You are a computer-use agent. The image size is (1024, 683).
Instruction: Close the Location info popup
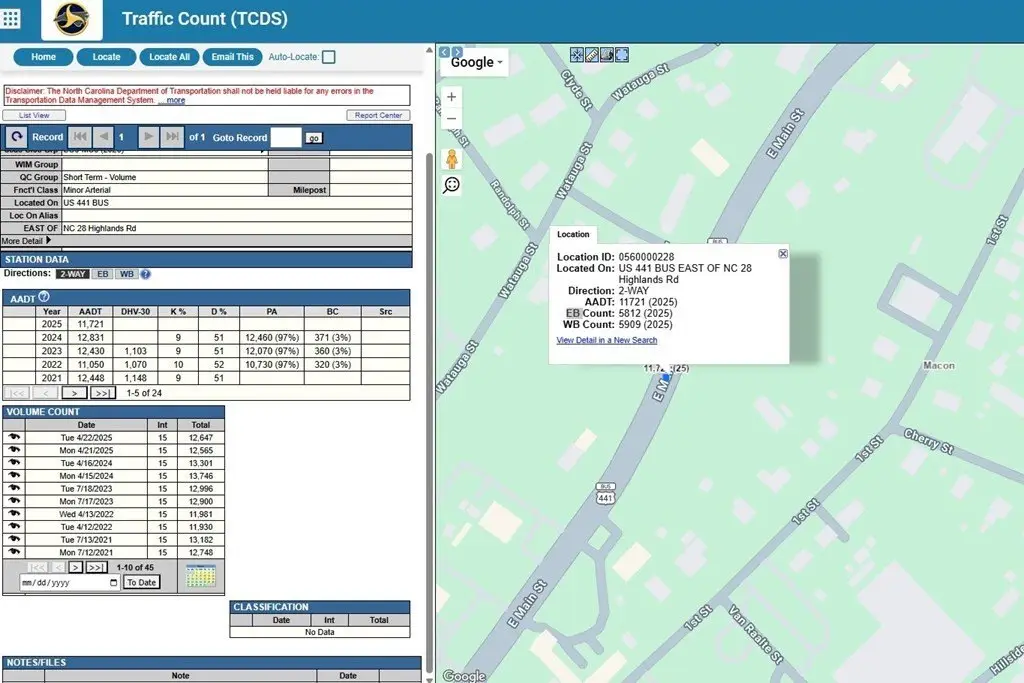click(x=783, y=254)
